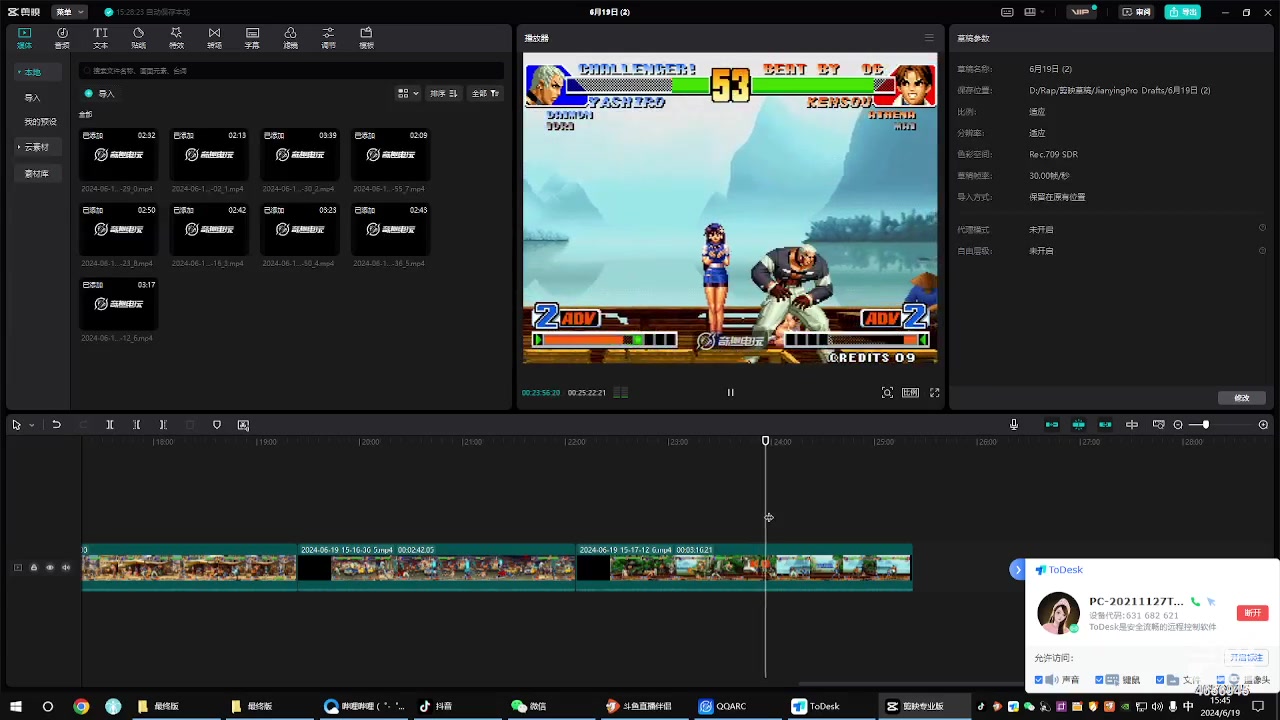
Task: Click the undo icon in timeline toolbar
Action: pos(56,425)
